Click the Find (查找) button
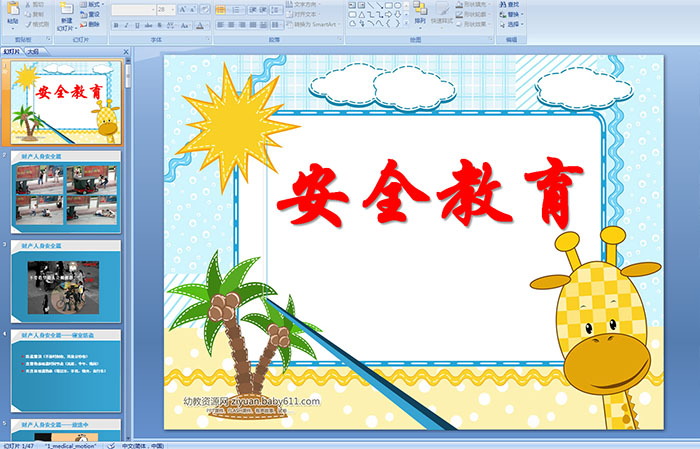Viewport: 700px width, 449px height. [x=509, y=4]
